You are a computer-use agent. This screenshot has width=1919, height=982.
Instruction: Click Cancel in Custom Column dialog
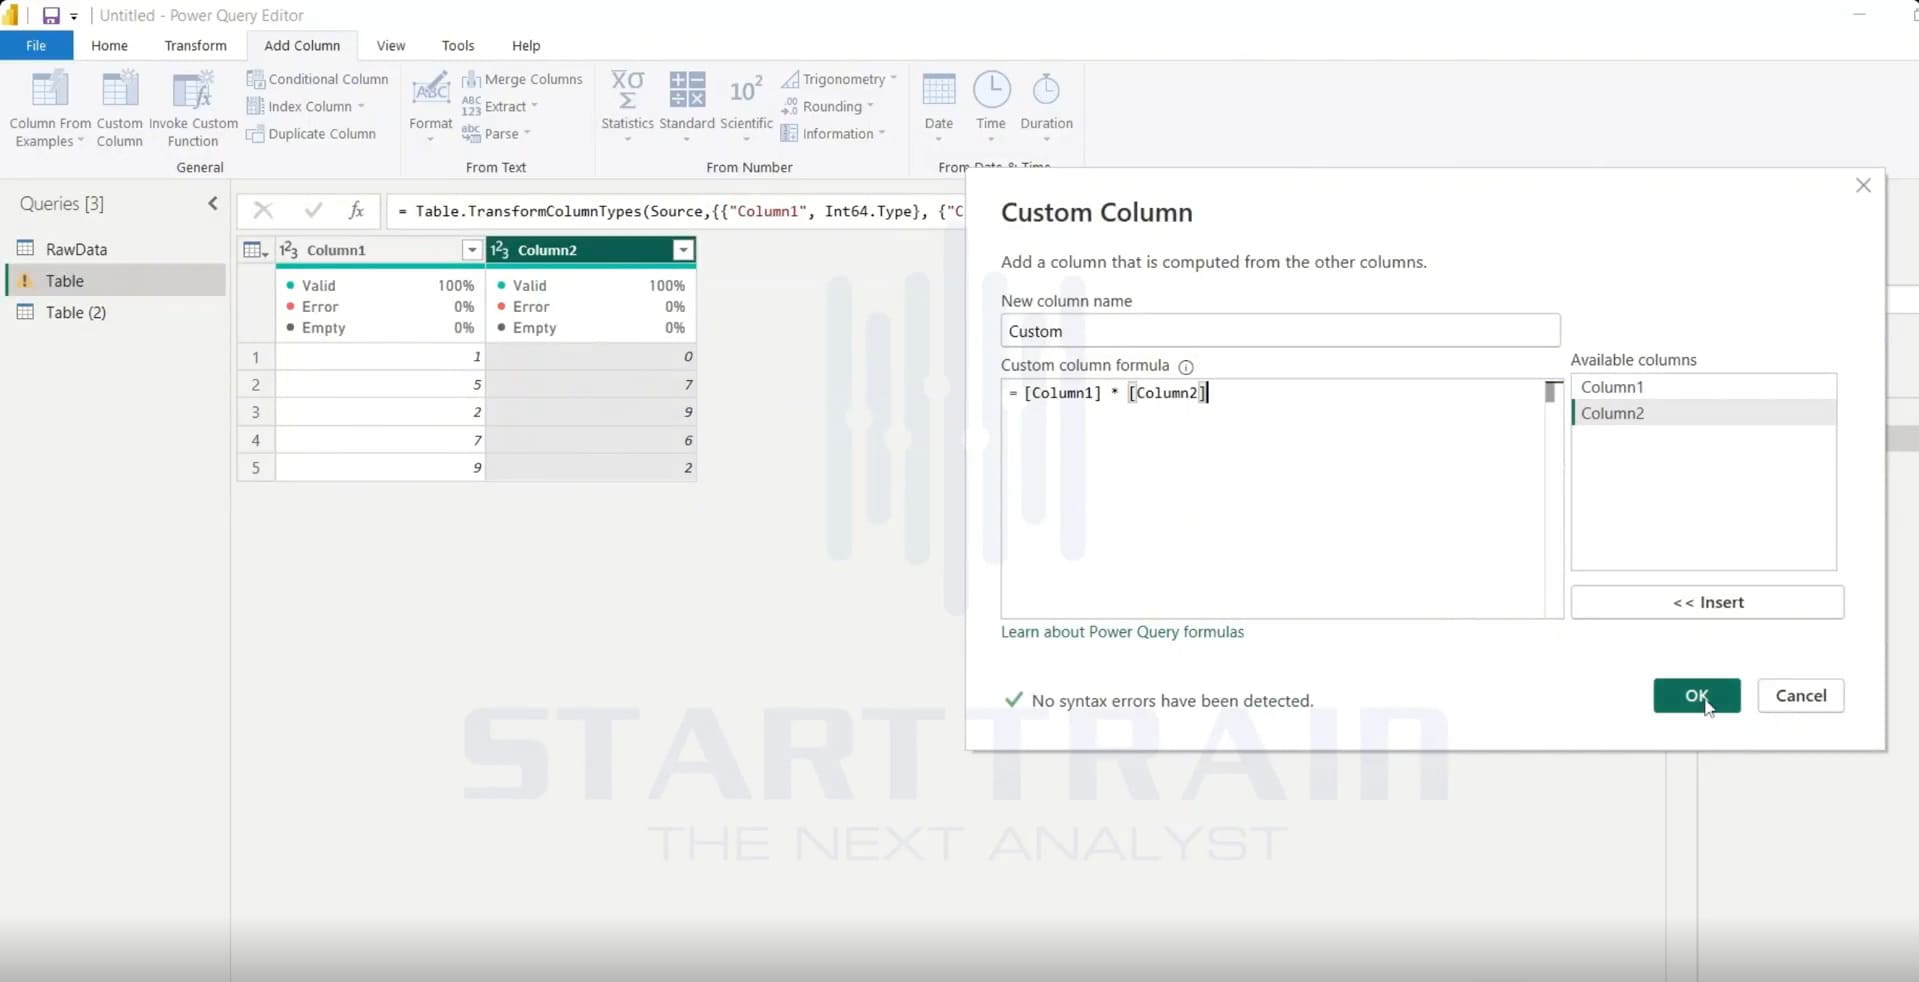[x=1801, y=696]
